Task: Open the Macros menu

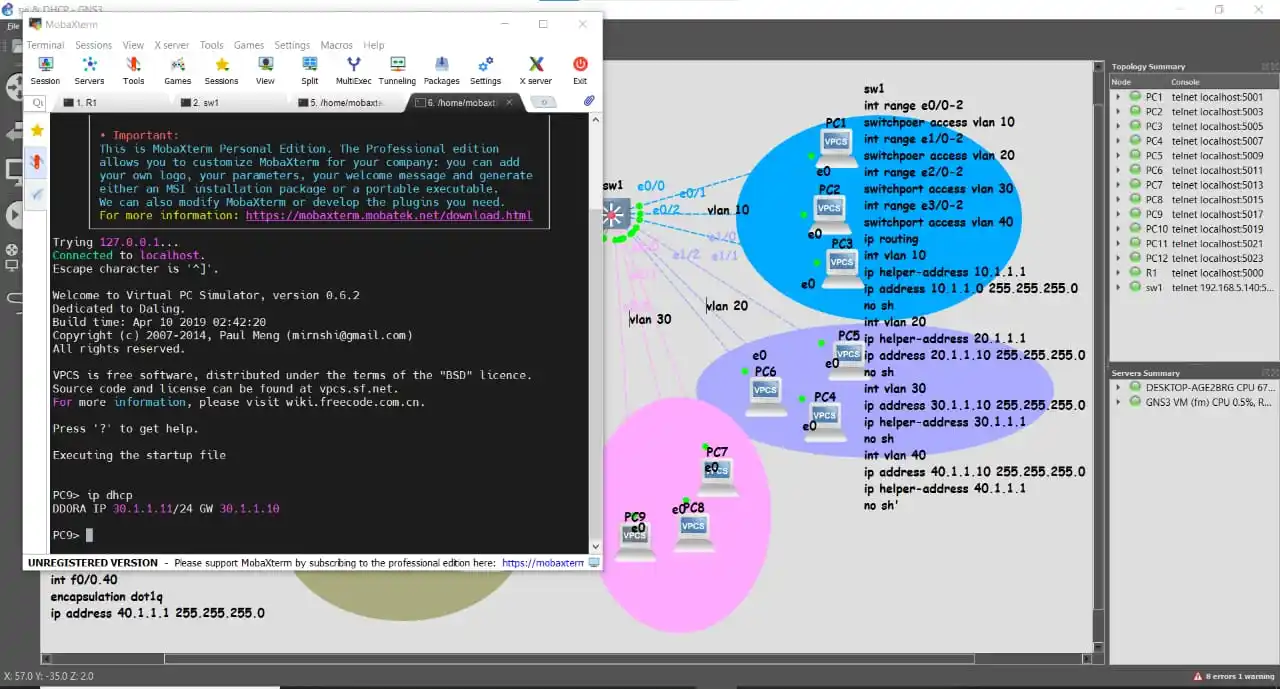Action: (x=337, y=45)
